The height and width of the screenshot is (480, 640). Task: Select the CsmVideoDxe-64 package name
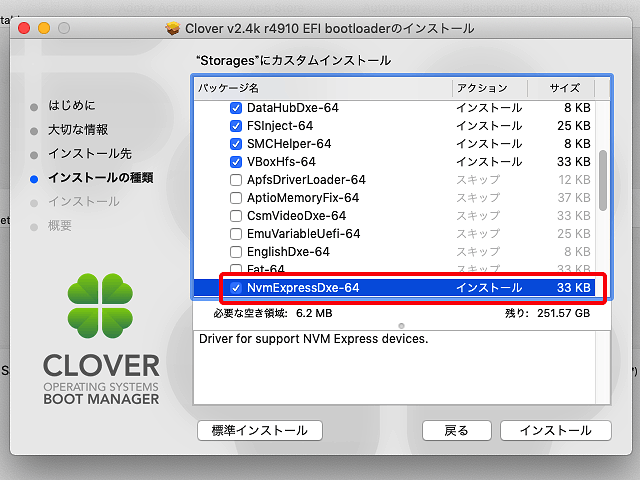[x=296, y=216]
